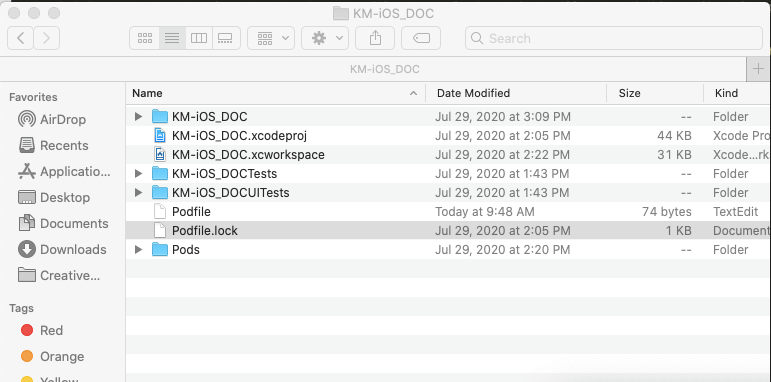Click the Edit Tags button
This screenshot has width=771, height=382.
pyautogui.click(x=421, y=38)
